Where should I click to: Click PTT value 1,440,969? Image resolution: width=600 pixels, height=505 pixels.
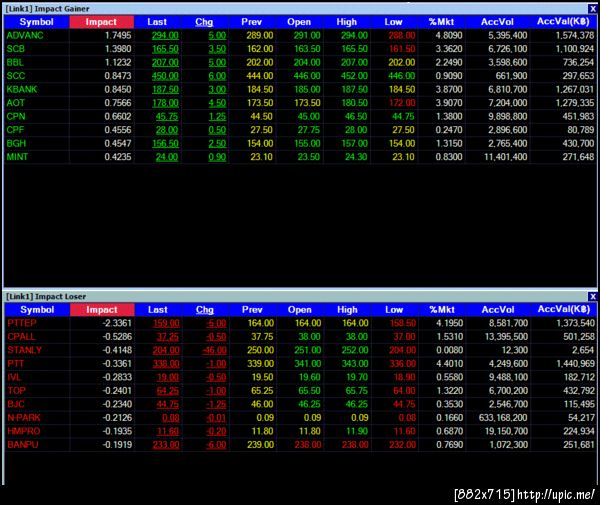coord(576,364)
